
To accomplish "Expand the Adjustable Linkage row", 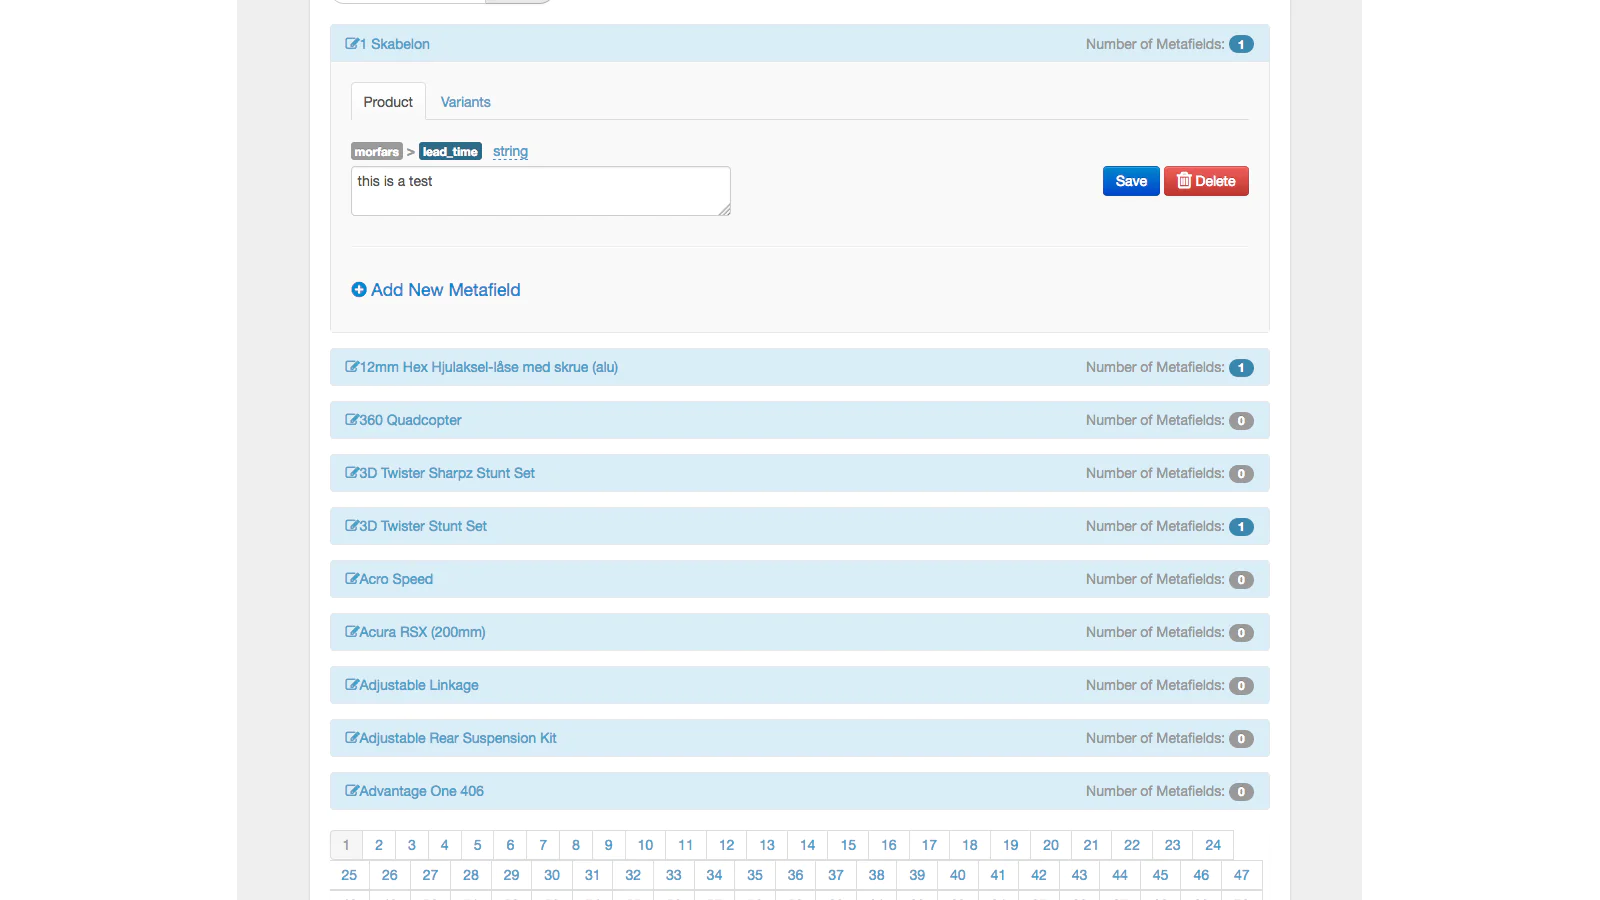I will click(800, 685).
